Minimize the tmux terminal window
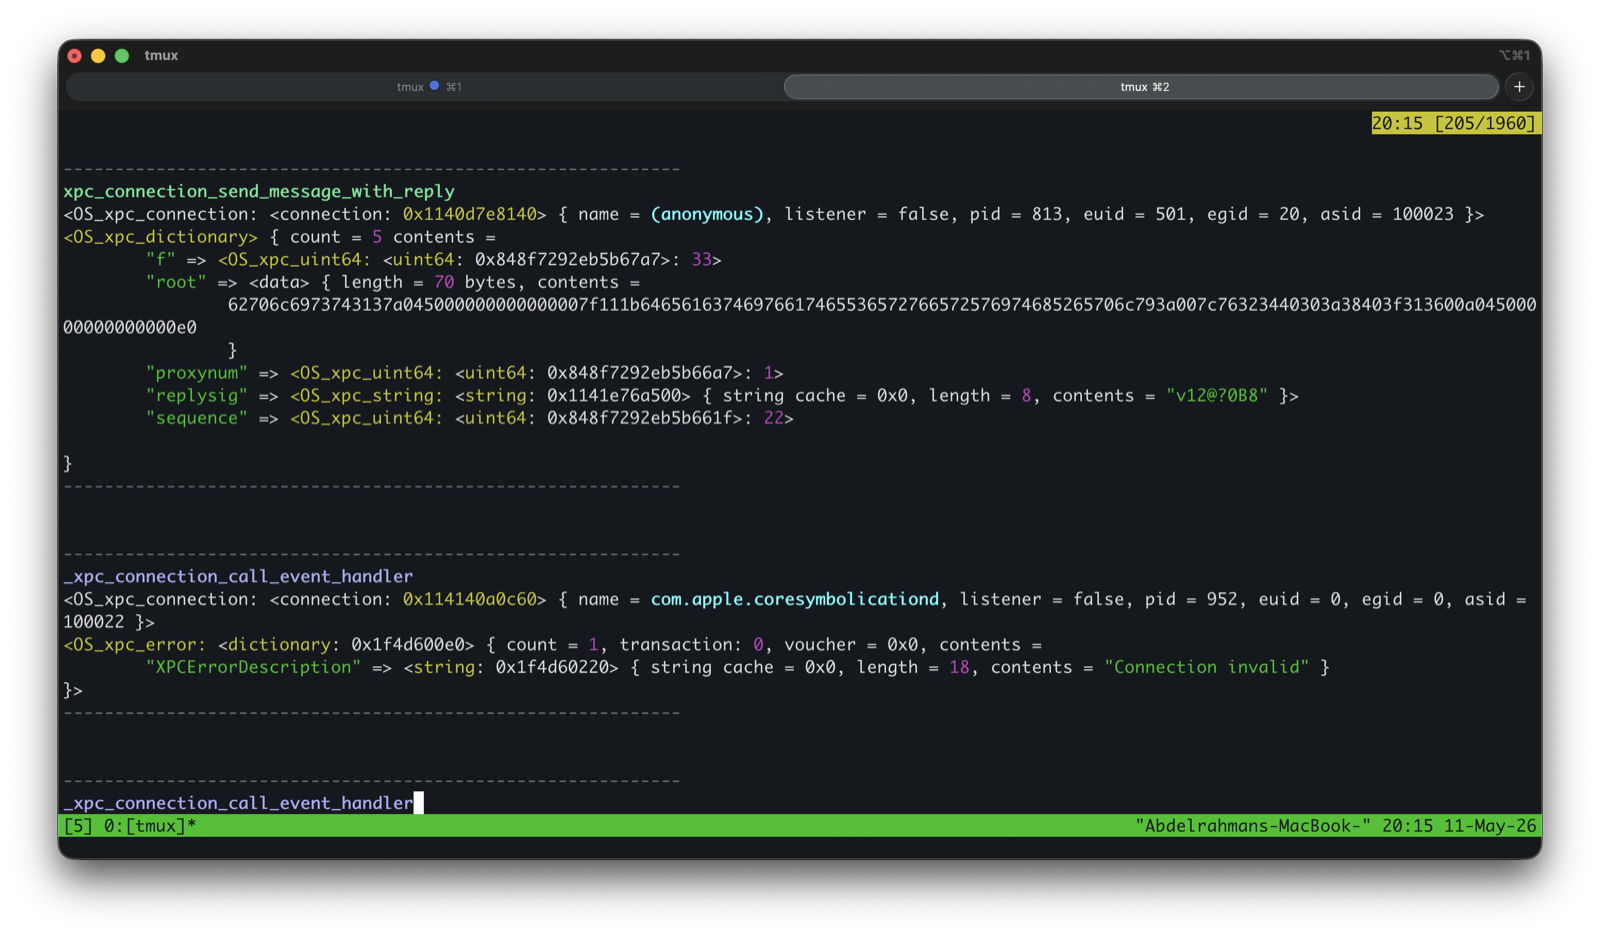 click(x=98, y=56)
